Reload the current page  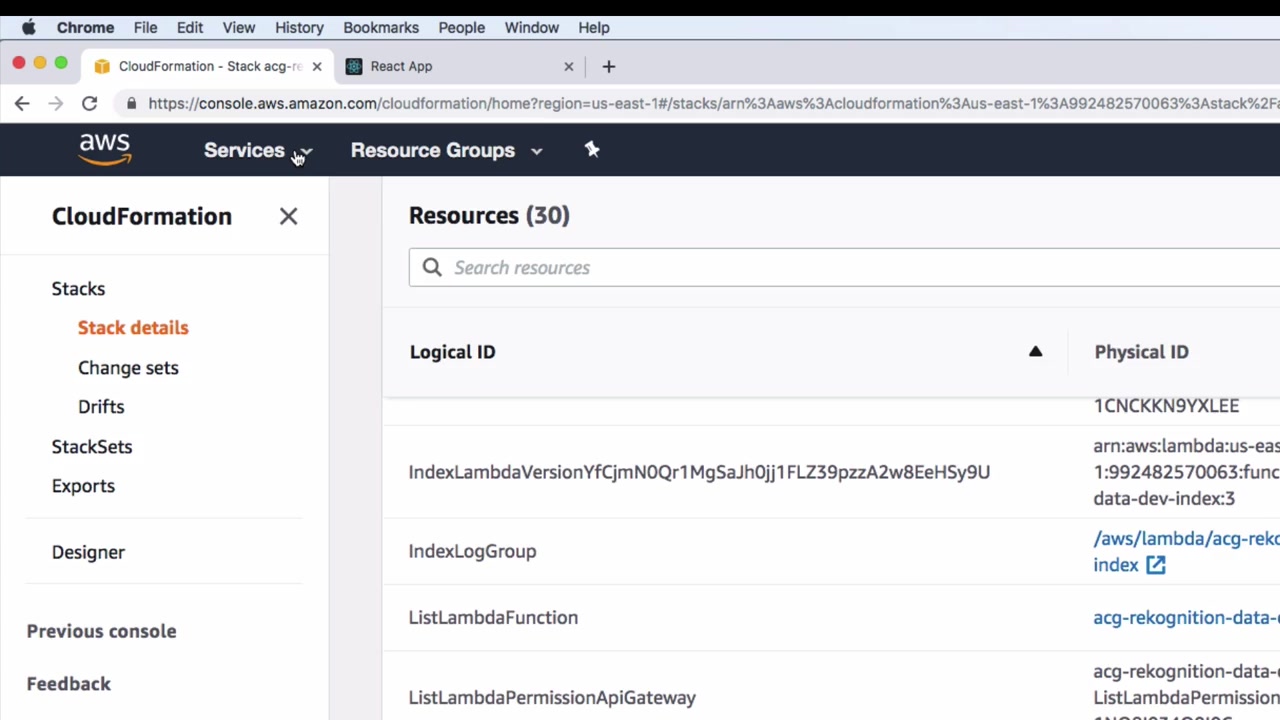(x=89, y=103)
